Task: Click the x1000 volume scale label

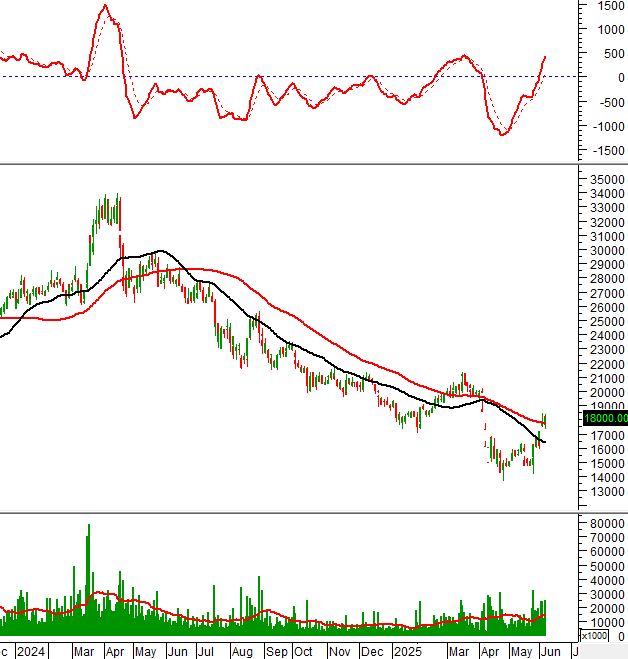Action: pyautogui.click(x=594, y=636)
